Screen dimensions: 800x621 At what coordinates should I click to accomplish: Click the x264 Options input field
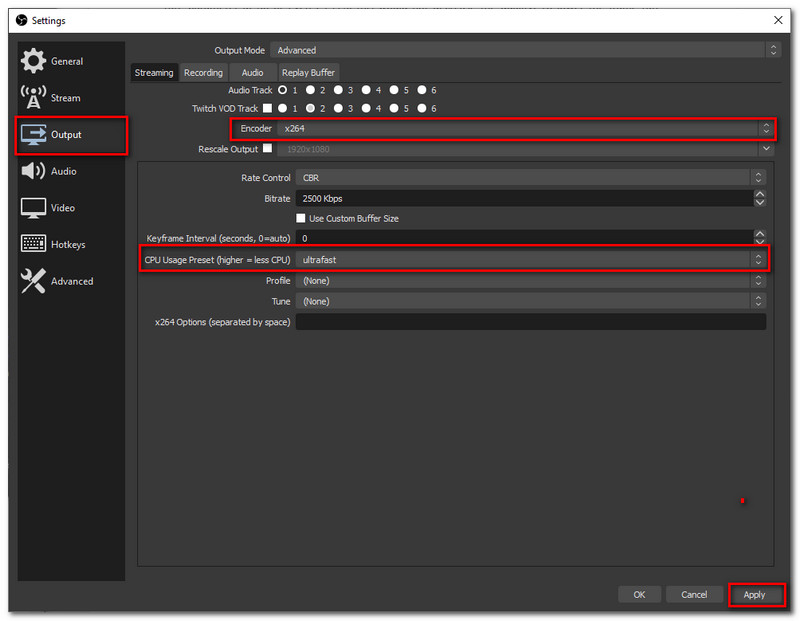pos(530,322)
